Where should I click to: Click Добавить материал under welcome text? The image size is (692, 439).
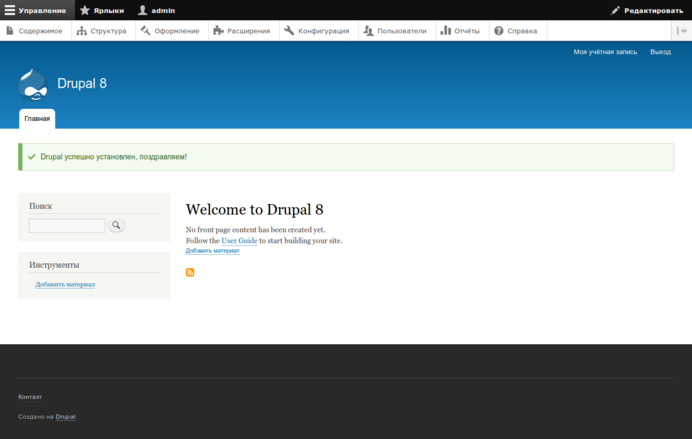pos(212,251)
